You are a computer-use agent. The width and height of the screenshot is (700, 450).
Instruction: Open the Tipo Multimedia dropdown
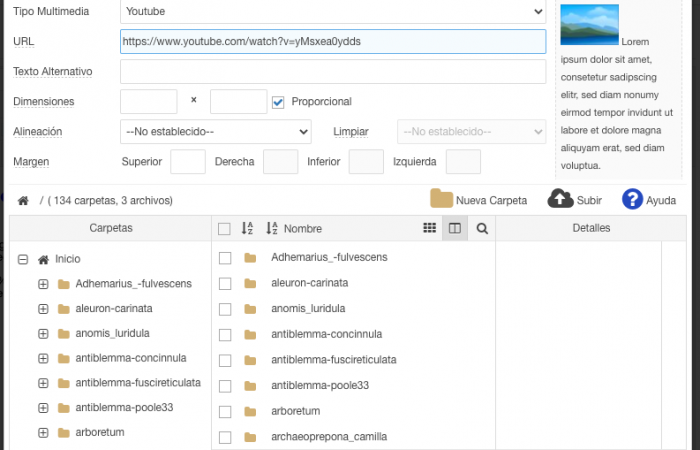tap(332, 12)
